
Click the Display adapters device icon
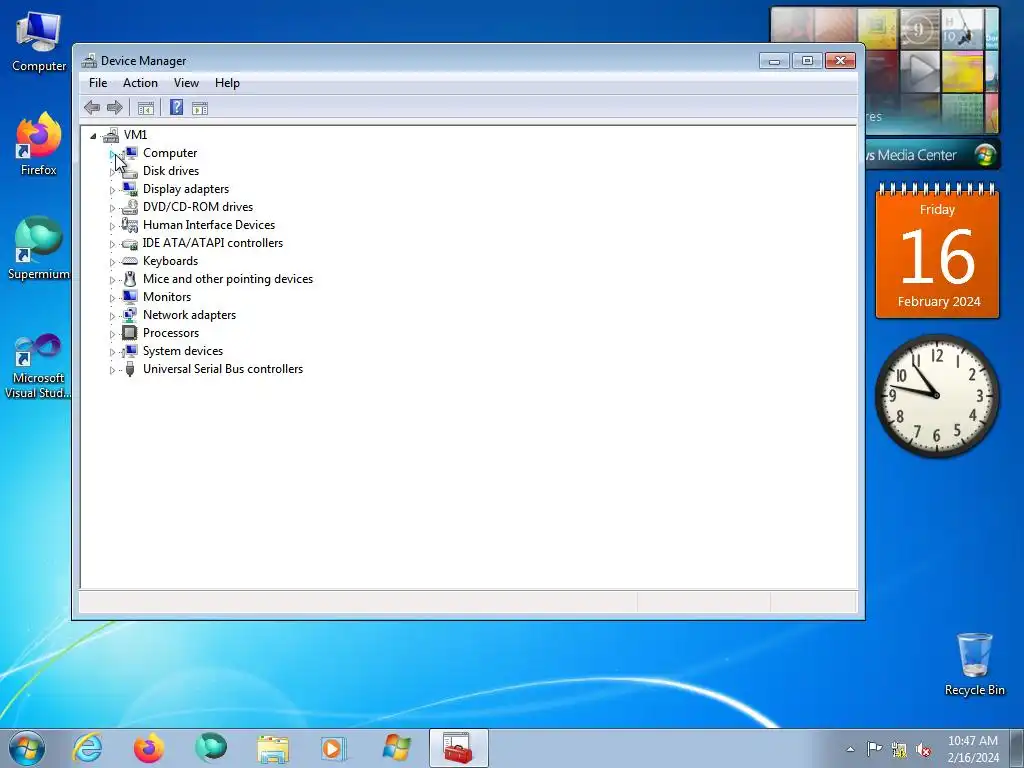130,189
